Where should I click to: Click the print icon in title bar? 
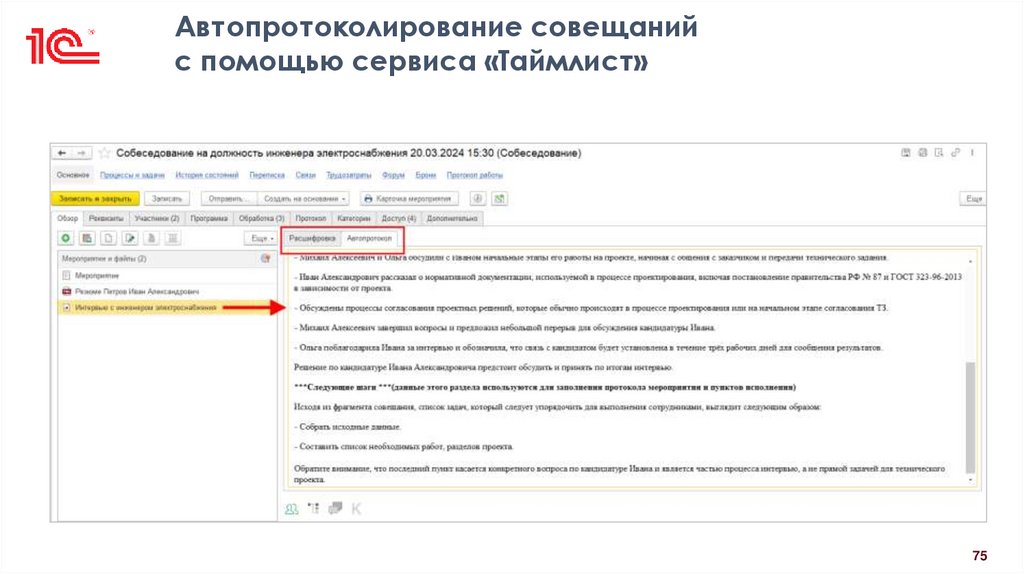(x=923, y=153)
